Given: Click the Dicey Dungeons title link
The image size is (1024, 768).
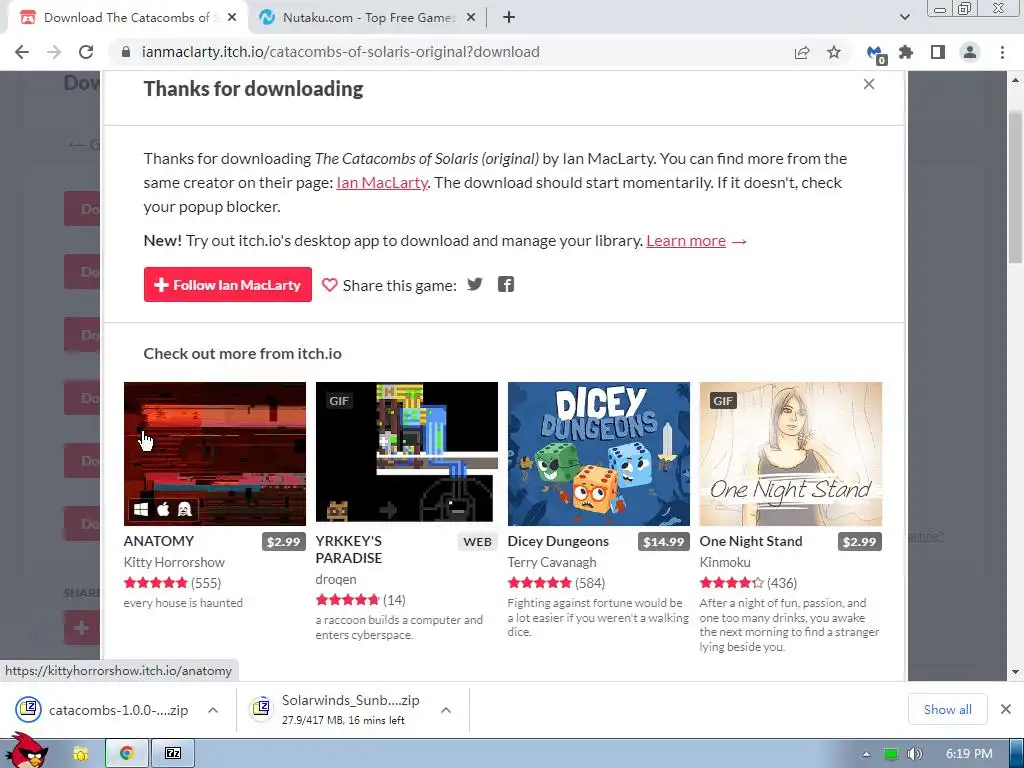Looking at the screenshot, I should [558, 541].
